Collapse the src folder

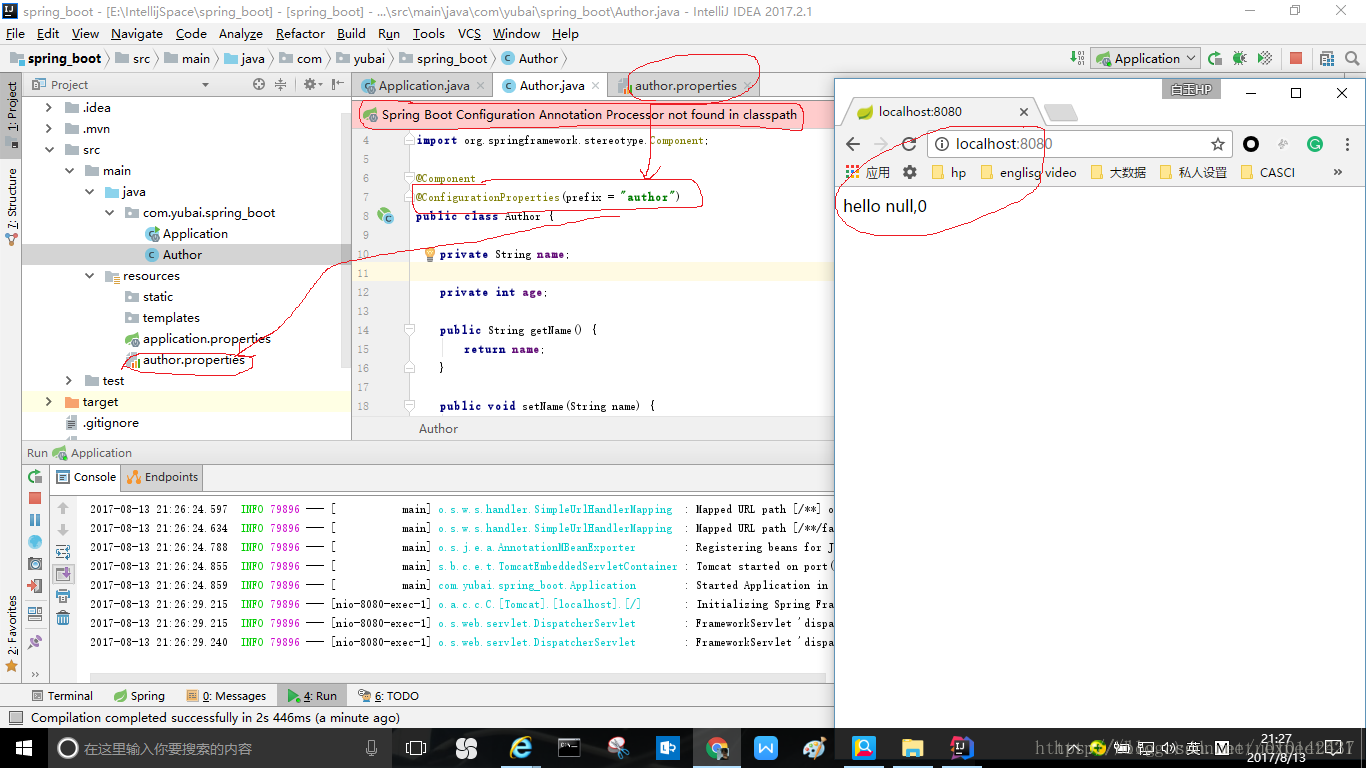pos(49,150)
